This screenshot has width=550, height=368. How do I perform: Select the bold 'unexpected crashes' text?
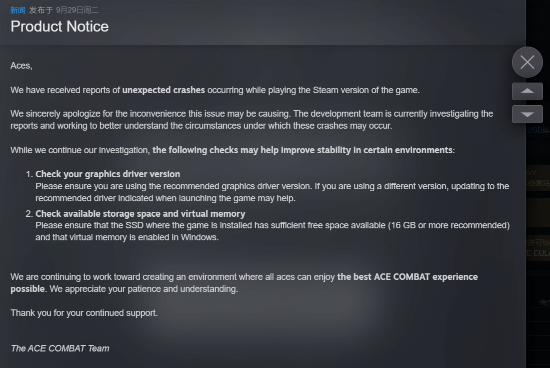pyautogui.click(x=163, y=90)
